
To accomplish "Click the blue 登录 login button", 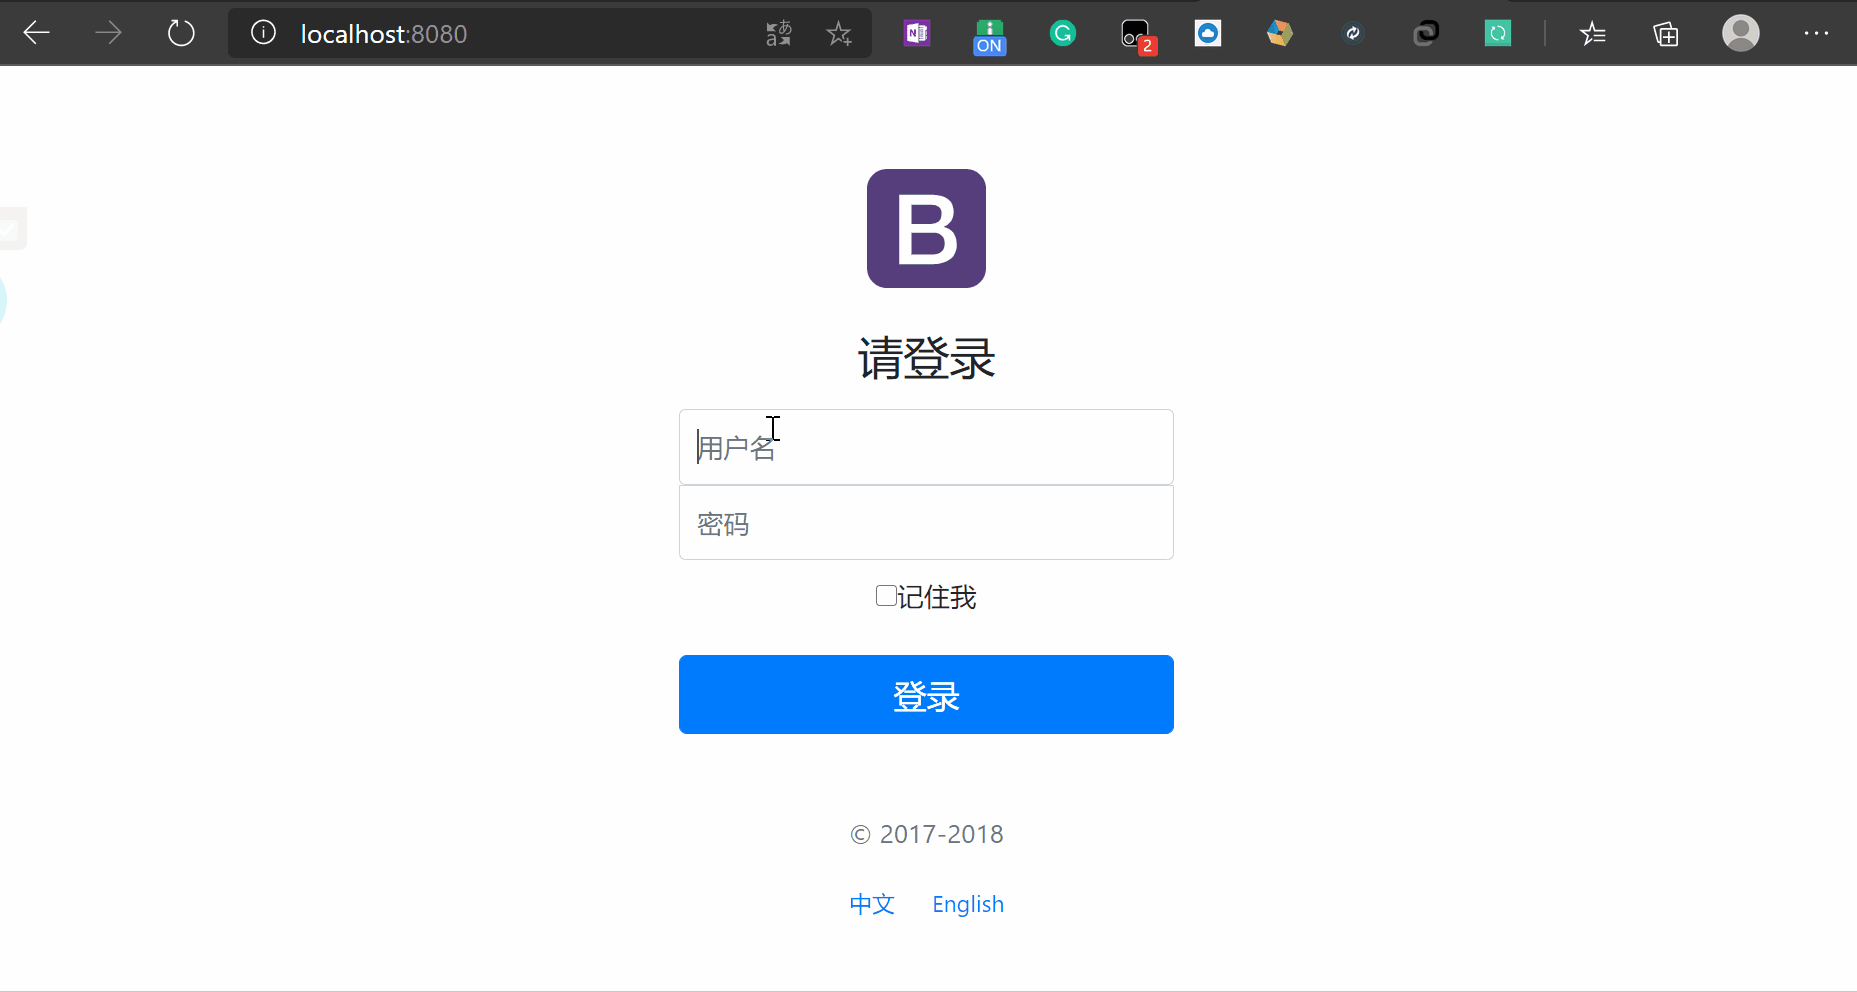I will 926,694.
